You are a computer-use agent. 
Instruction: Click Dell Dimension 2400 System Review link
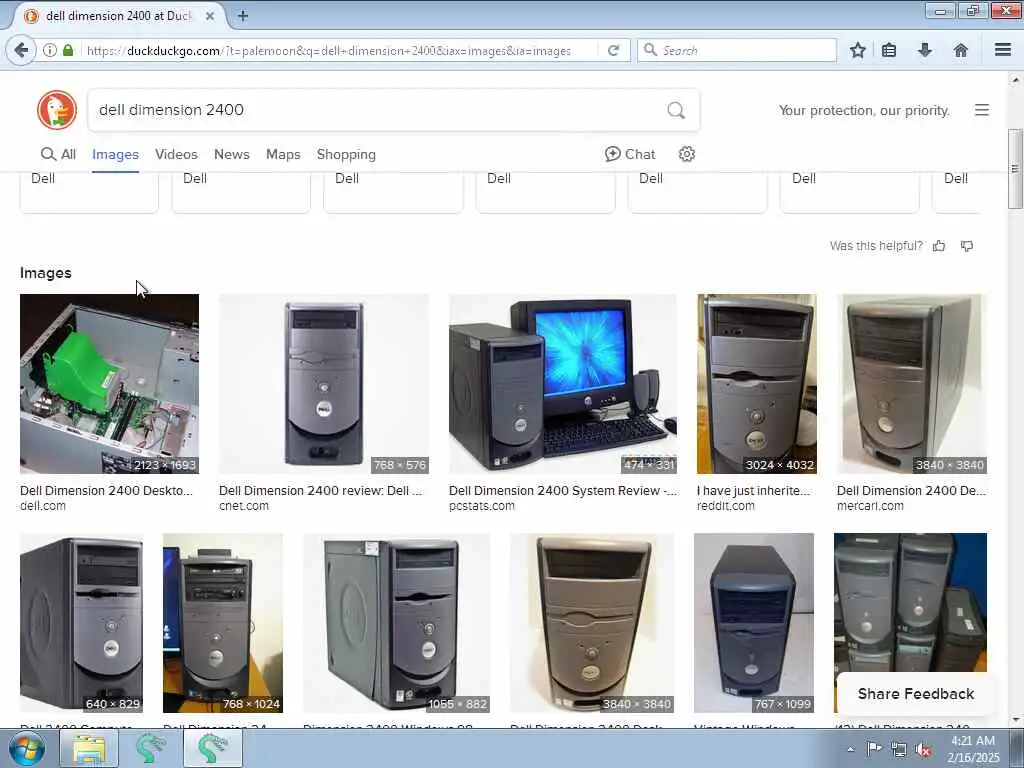pos(563,490)
